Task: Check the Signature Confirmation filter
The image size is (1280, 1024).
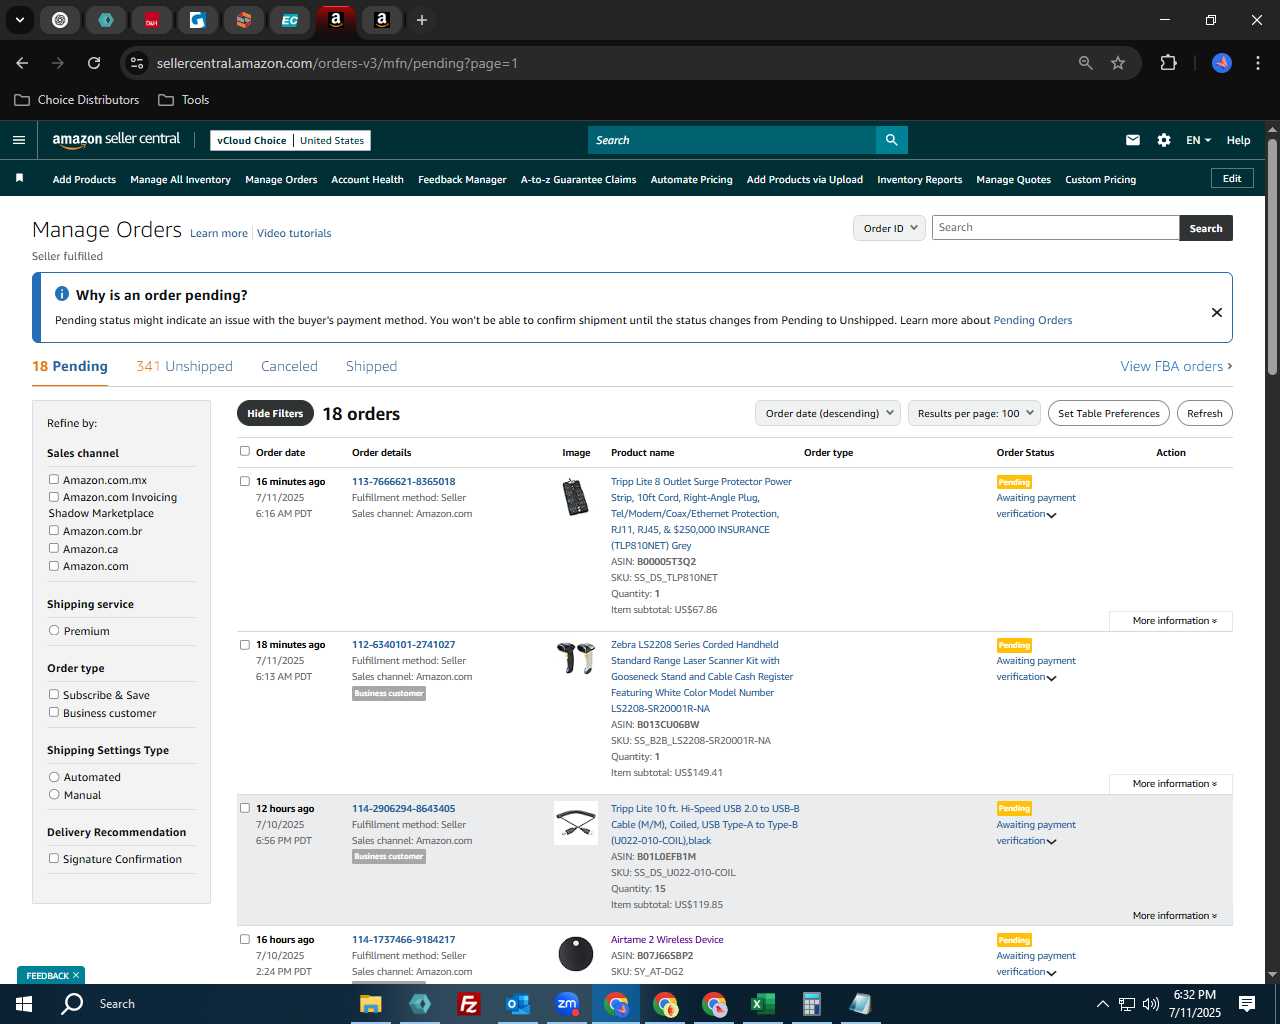Action: (54, 858)
